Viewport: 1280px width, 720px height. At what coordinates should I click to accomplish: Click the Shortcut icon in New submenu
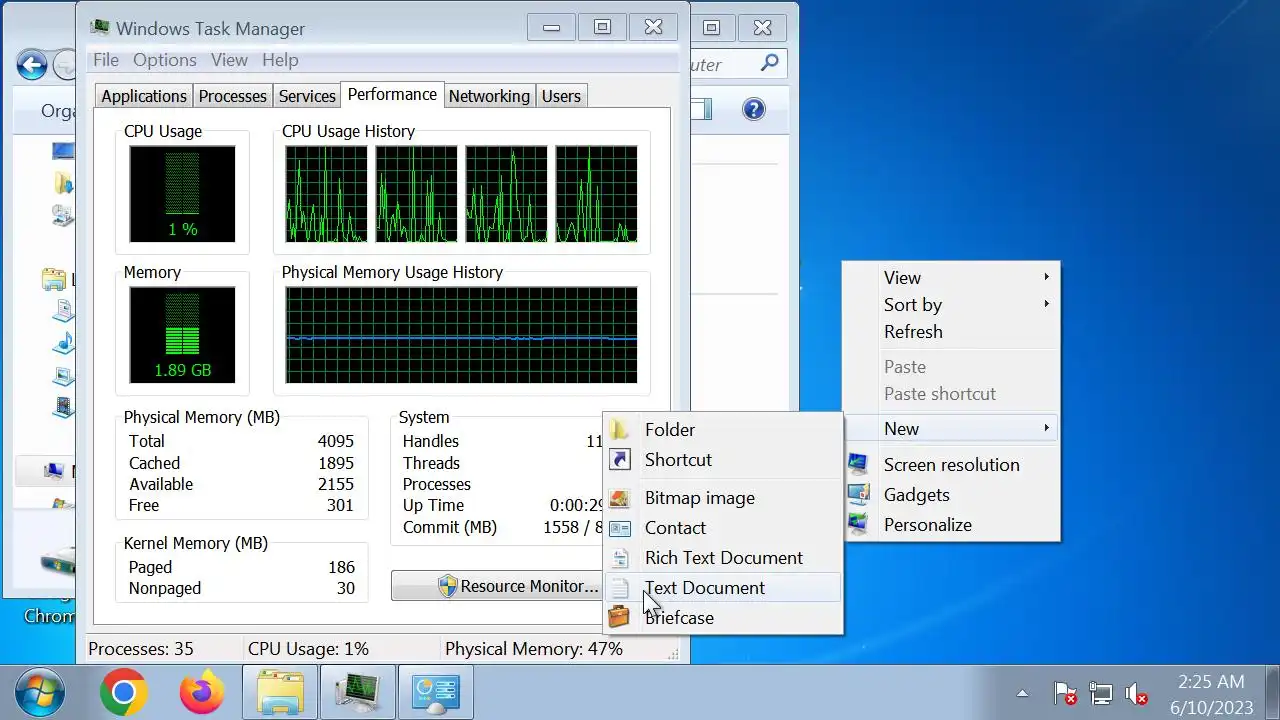pyautogui.click(x=620, y=459)
